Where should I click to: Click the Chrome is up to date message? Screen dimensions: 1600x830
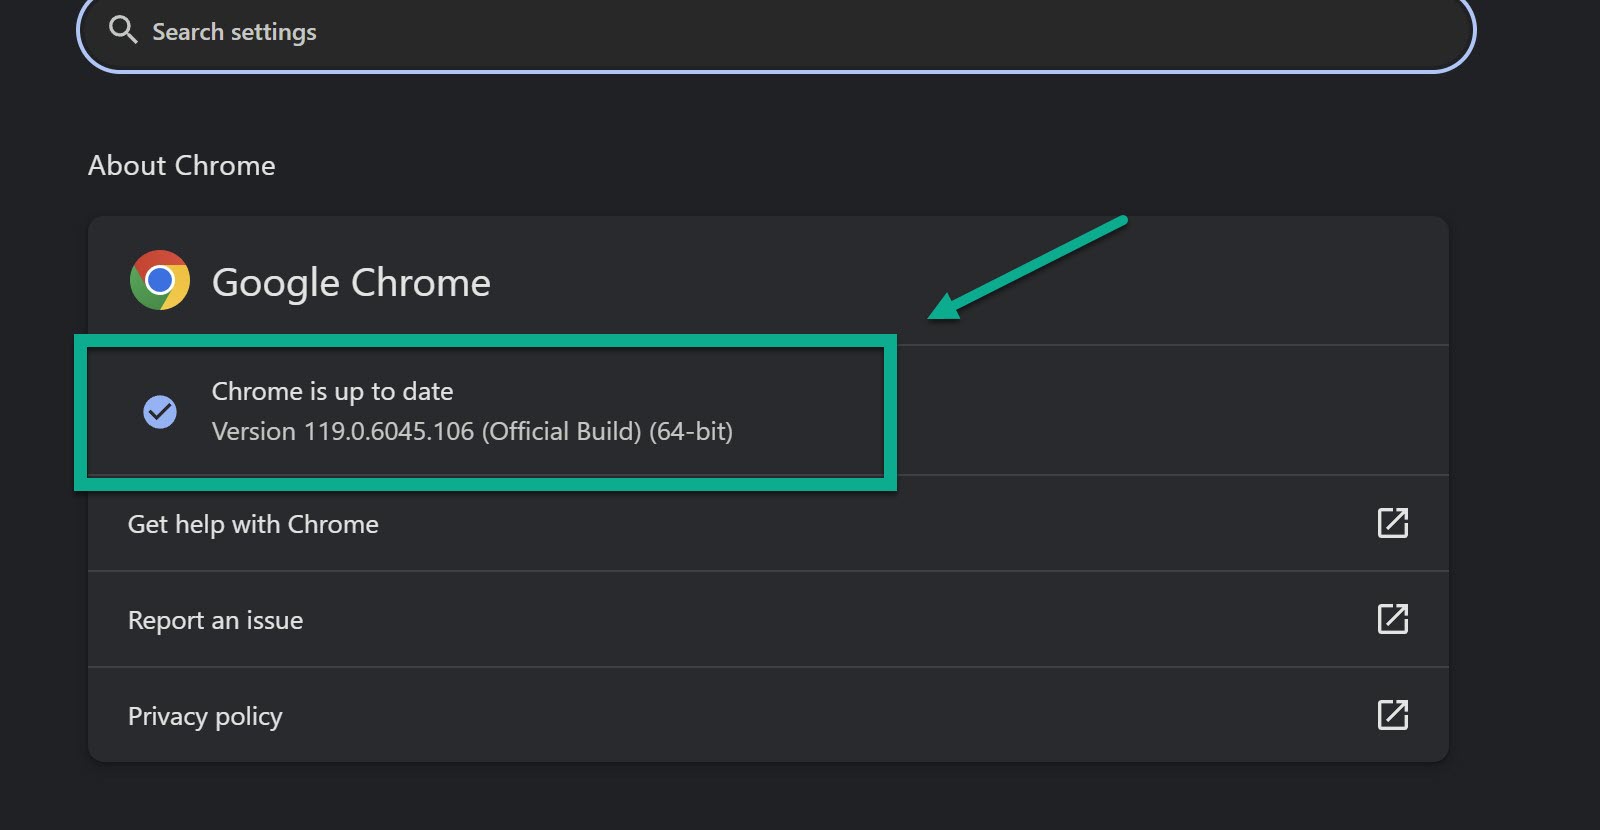(332, 391)
